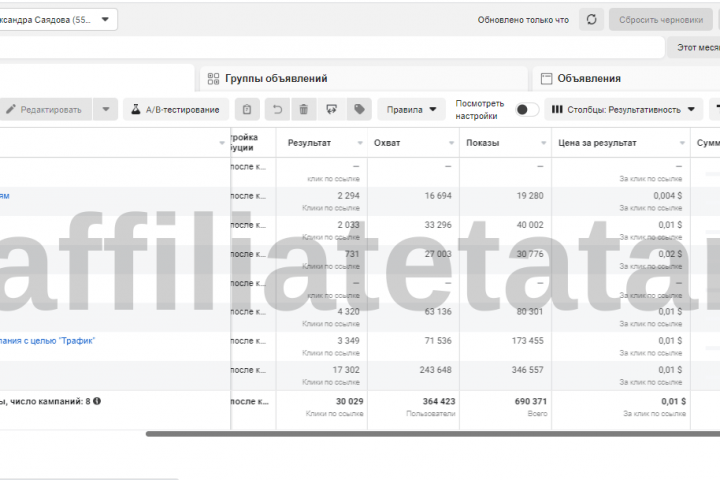Click the trash delete icon
Screen dimensions: 720x480
tap(304, 109)
